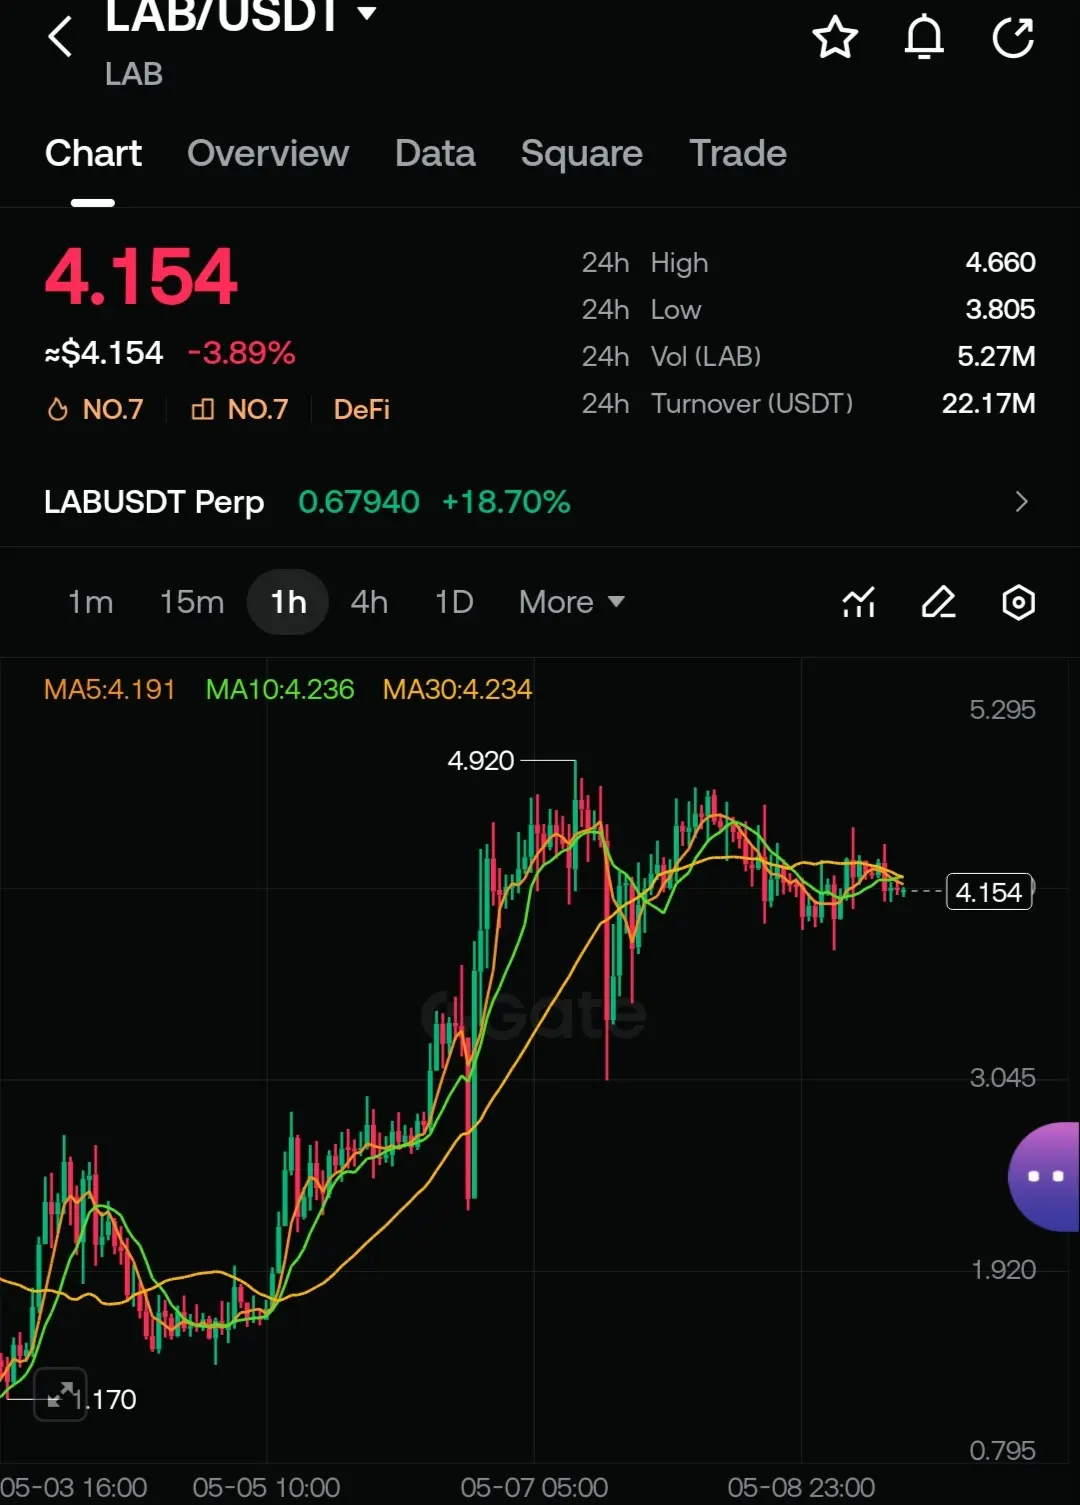Viewport: 1080px width, 1505px height.
Task: Switch to the Data tab
Action: click(435, 153)
